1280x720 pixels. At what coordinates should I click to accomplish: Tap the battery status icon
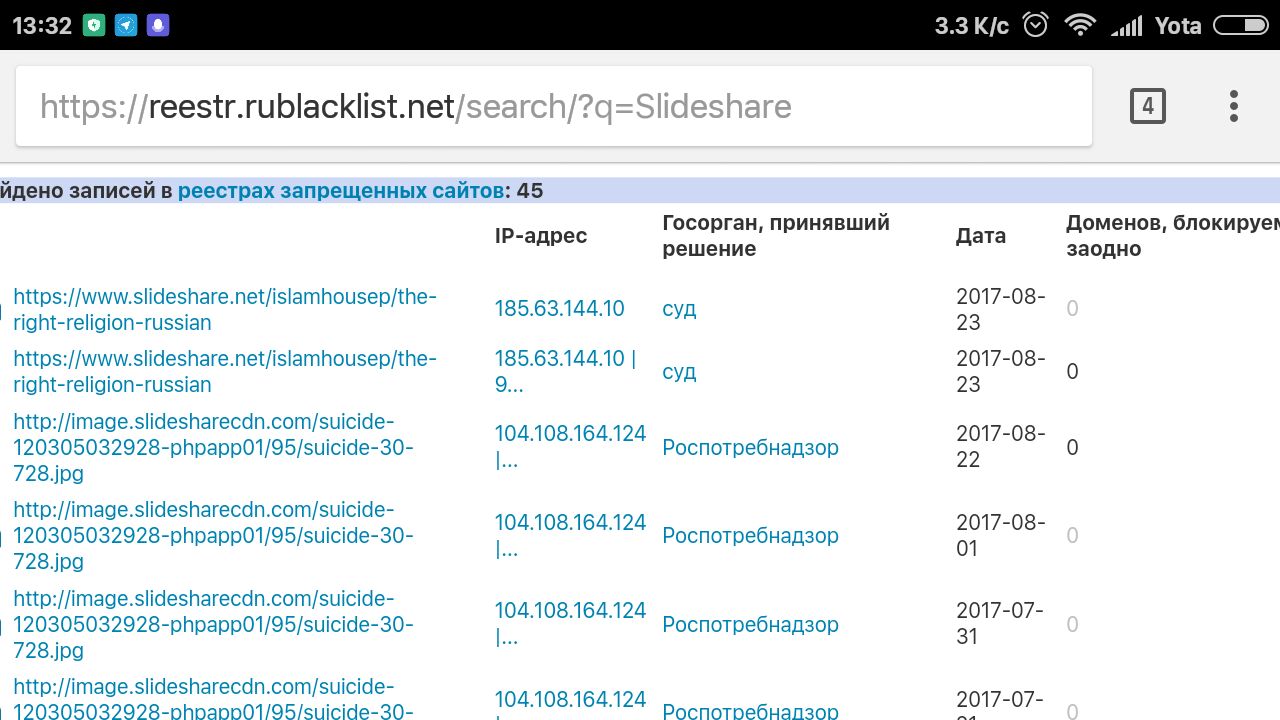pyautogui.click(x=1240, y=25)
